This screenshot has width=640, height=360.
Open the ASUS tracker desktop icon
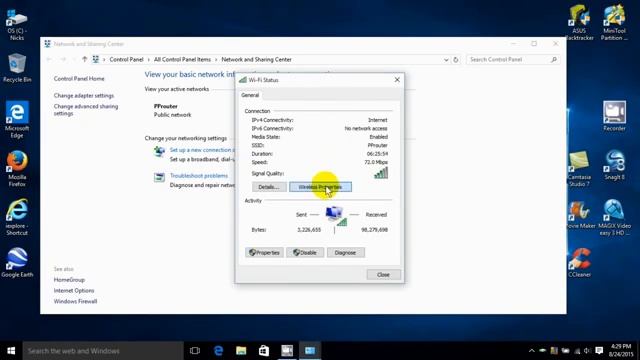pos(579,22)
